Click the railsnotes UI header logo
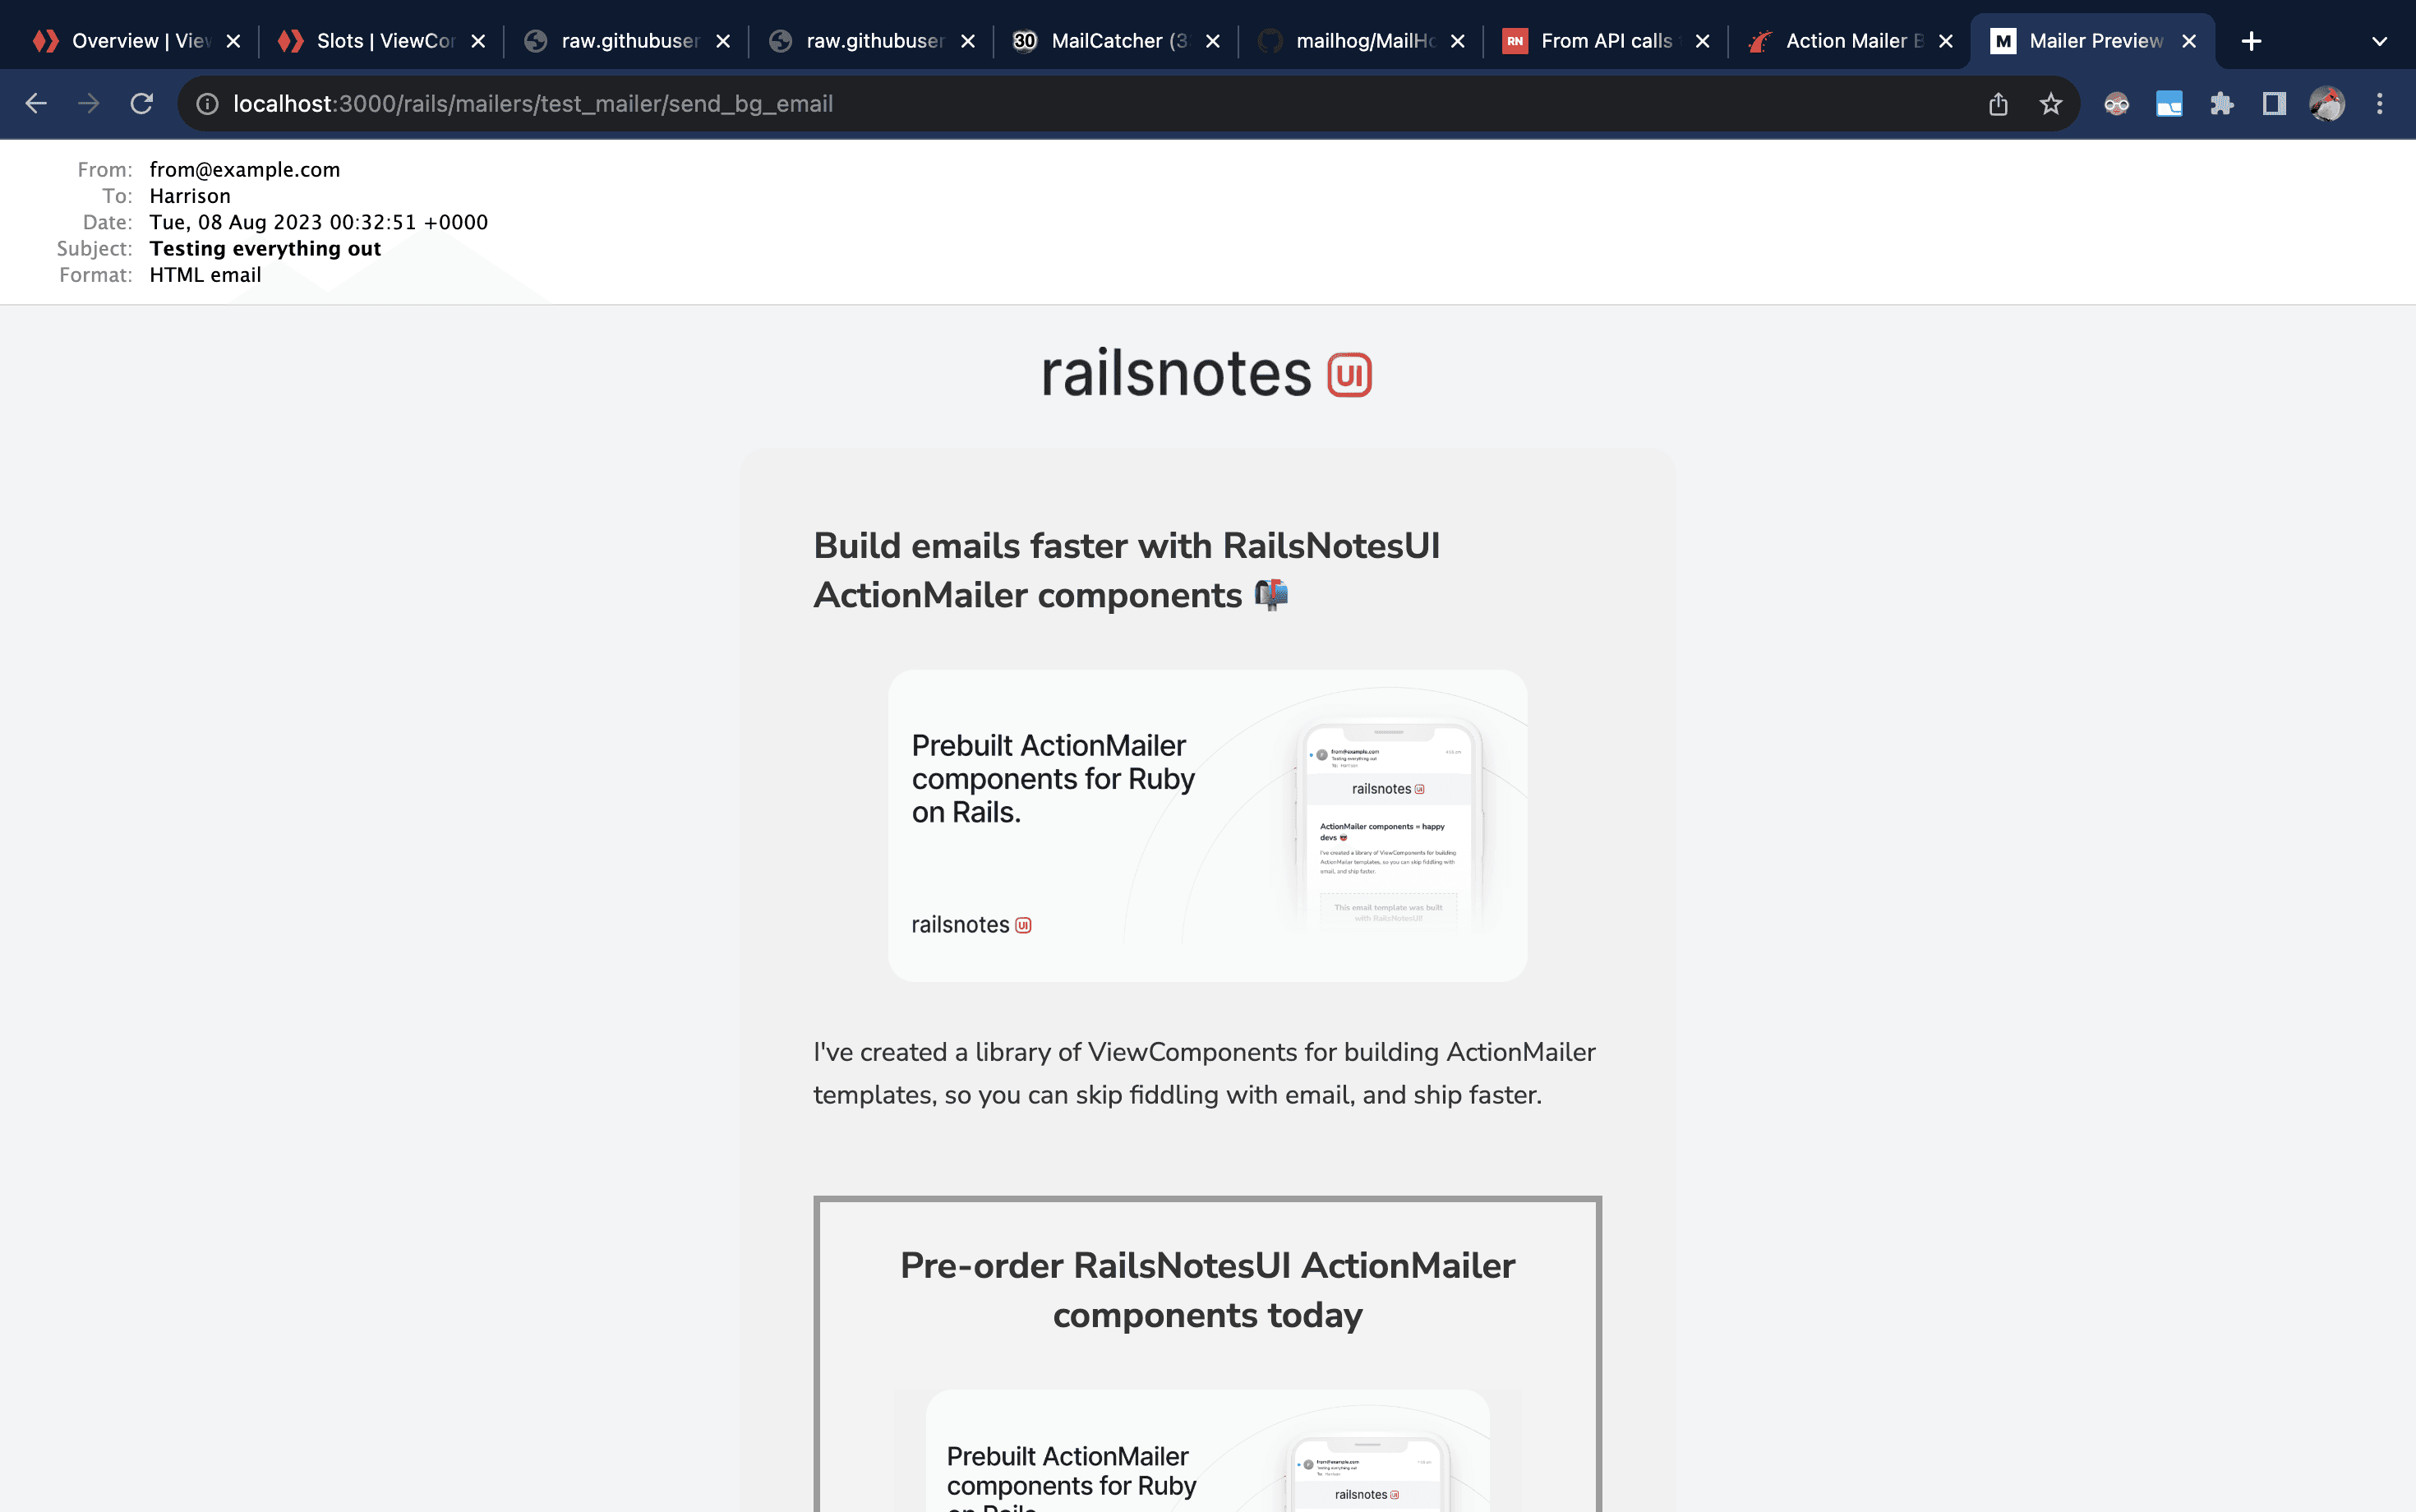The height and width of the screenshot is (1512, 2416). [x=1207, y=374]
